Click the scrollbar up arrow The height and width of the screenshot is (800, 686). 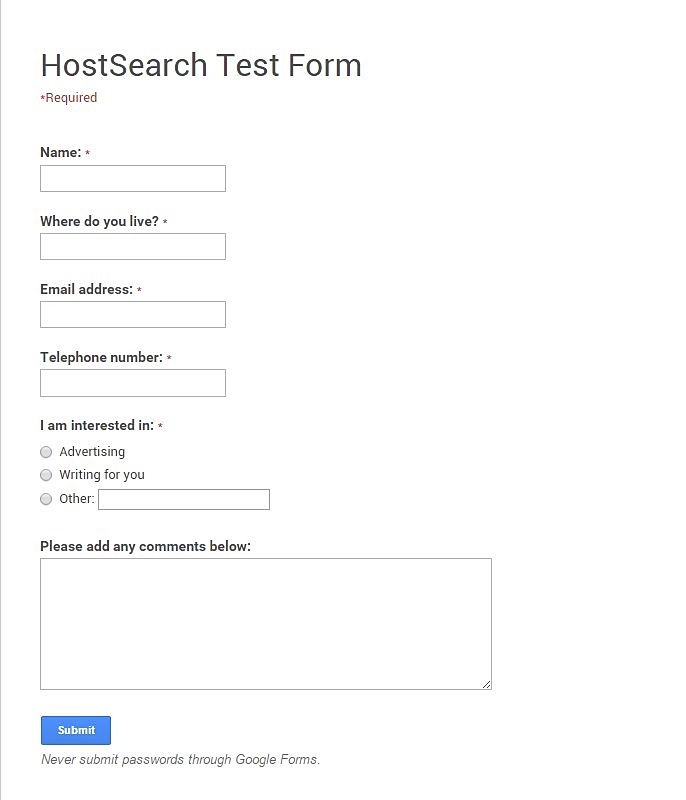(677, 8)
